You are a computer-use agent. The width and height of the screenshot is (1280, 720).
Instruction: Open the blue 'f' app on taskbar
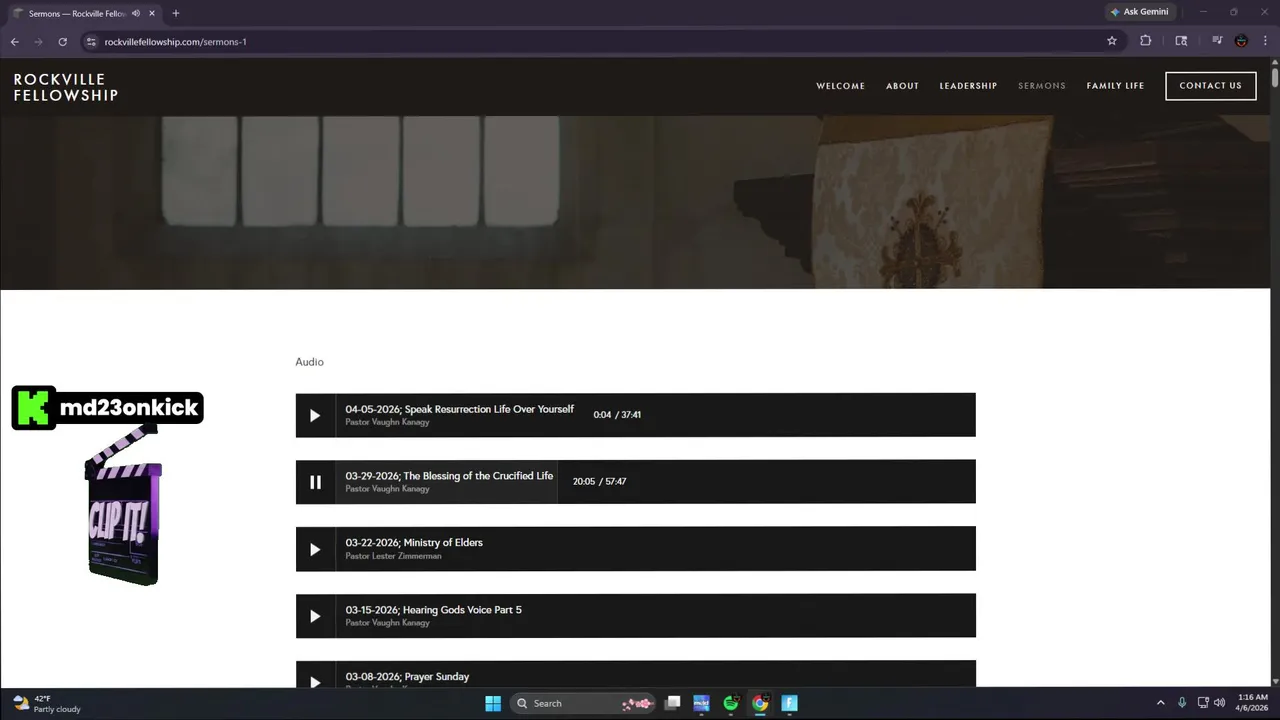(789, 703)
